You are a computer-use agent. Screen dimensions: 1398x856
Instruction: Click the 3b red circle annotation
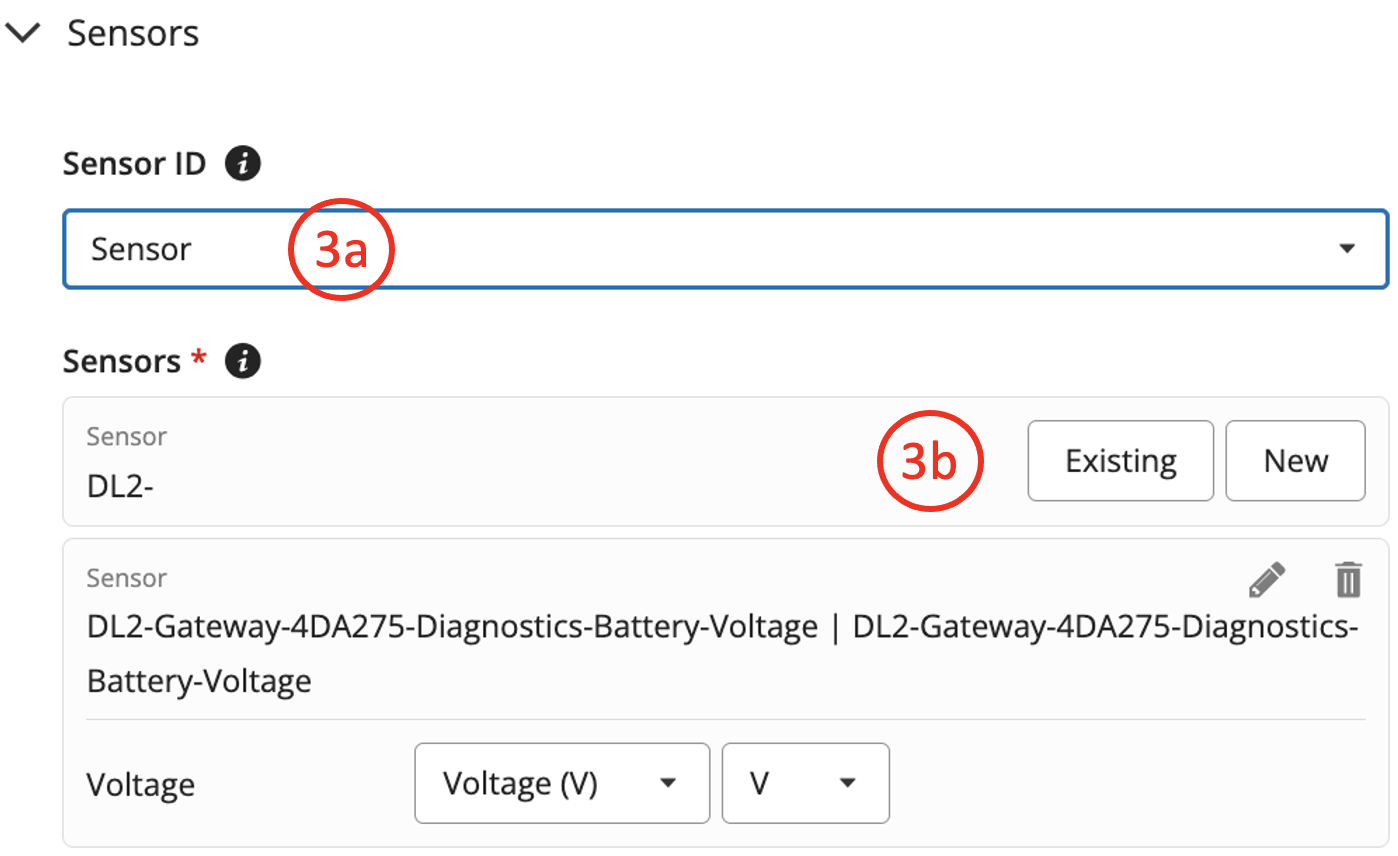(931, 461)
